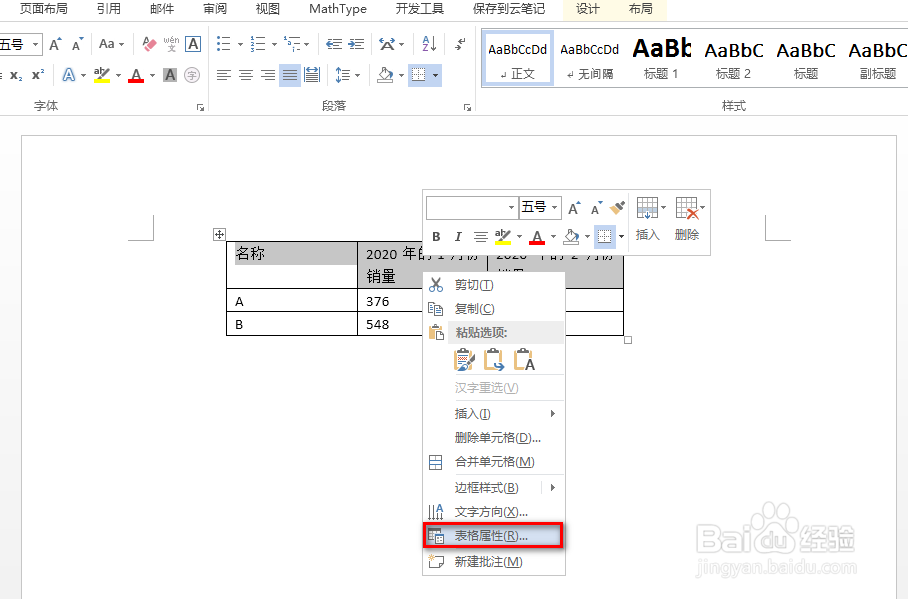This screenshot has height=599, width=908.
Task: Select the Pinyin guide icon in Font group
Action: [x=172, y=44]
